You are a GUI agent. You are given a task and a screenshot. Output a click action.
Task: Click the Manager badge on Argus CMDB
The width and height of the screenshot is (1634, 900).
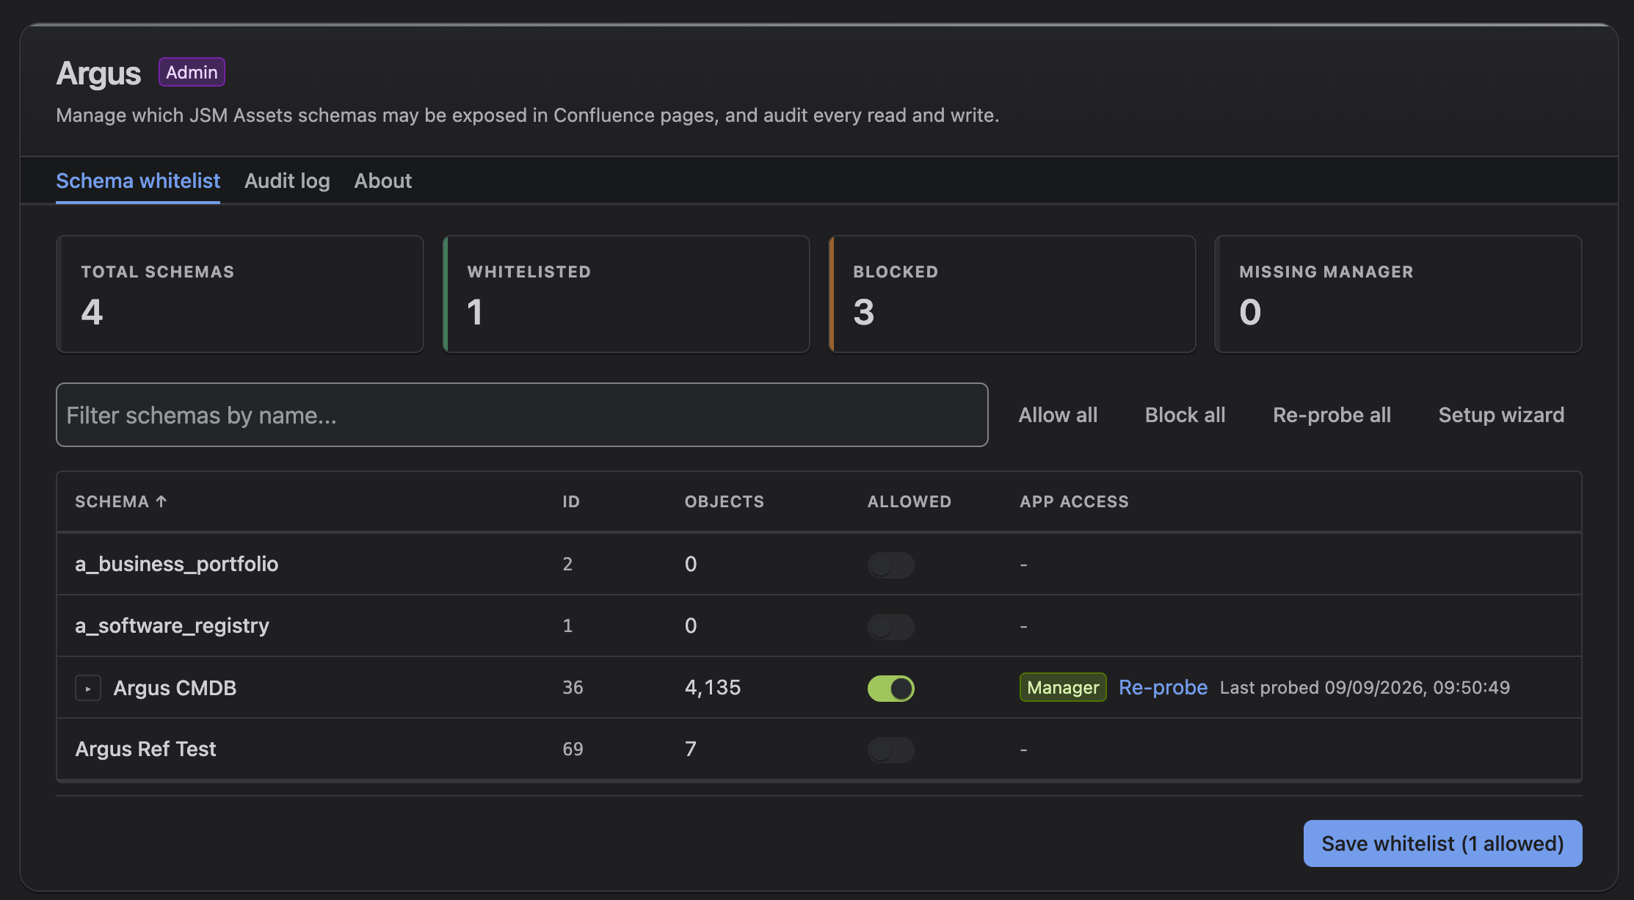[x=1062, y=687]
